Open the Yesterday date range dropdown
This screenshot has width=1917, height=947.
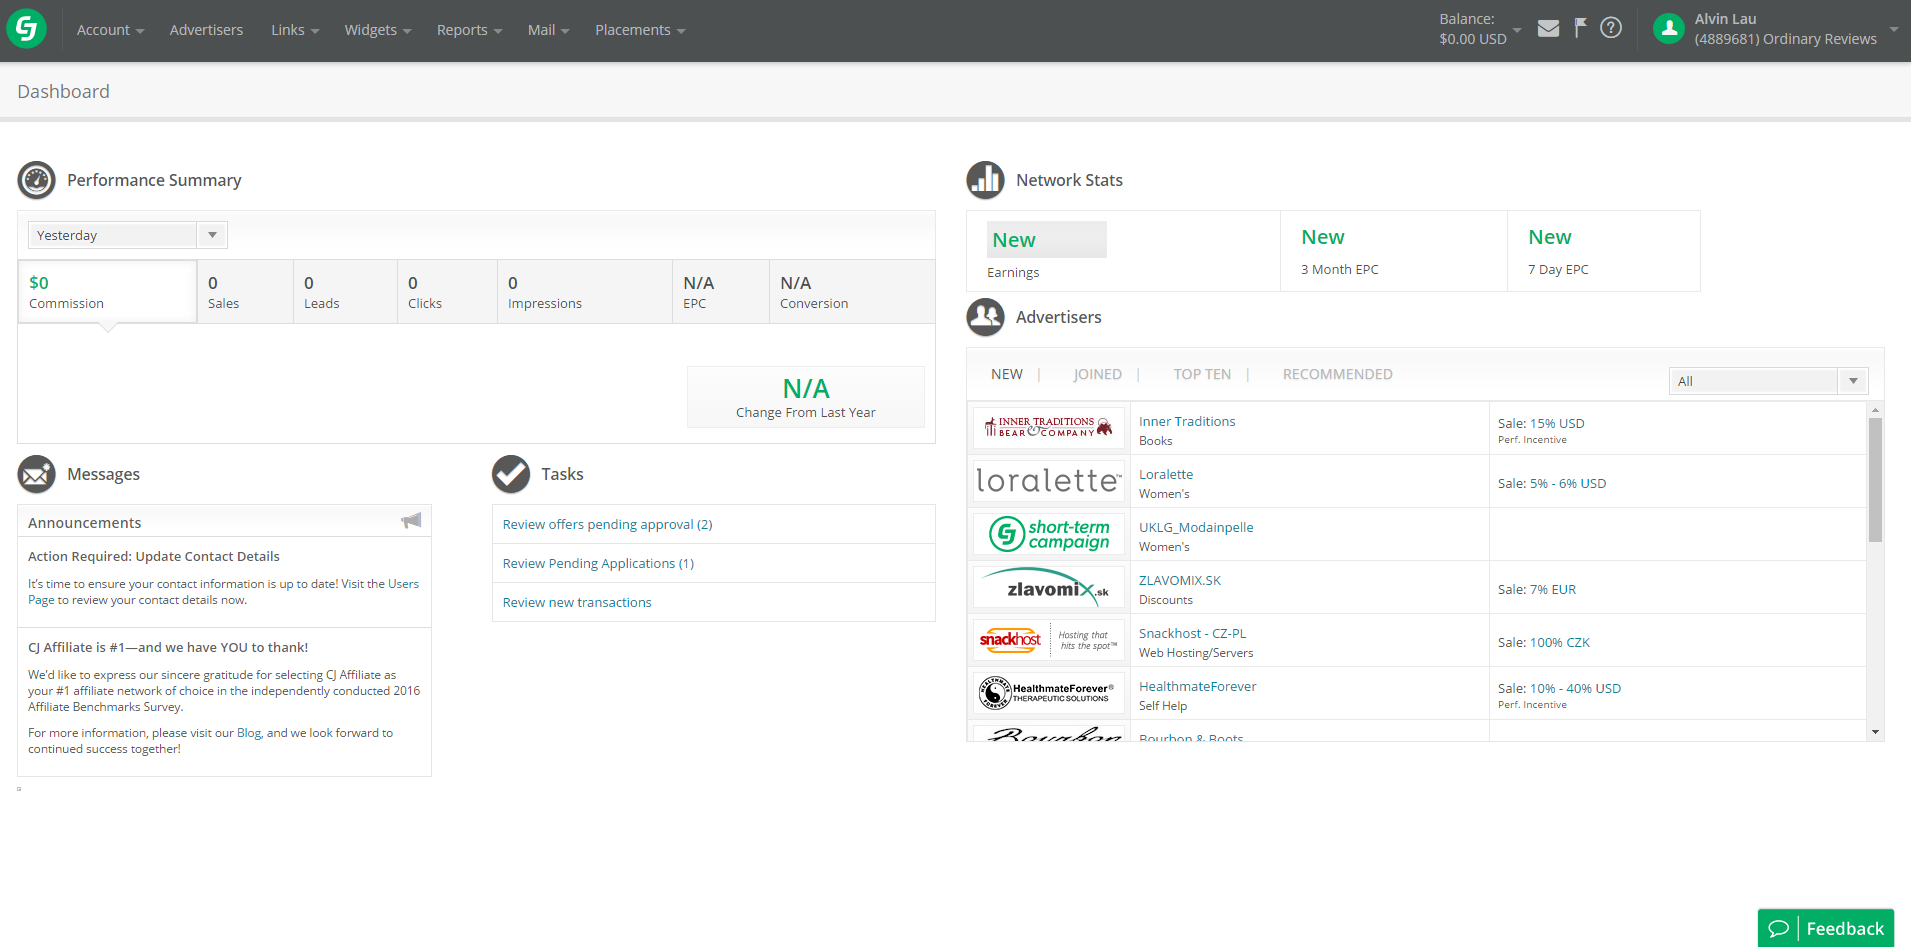tap(128, 235)
